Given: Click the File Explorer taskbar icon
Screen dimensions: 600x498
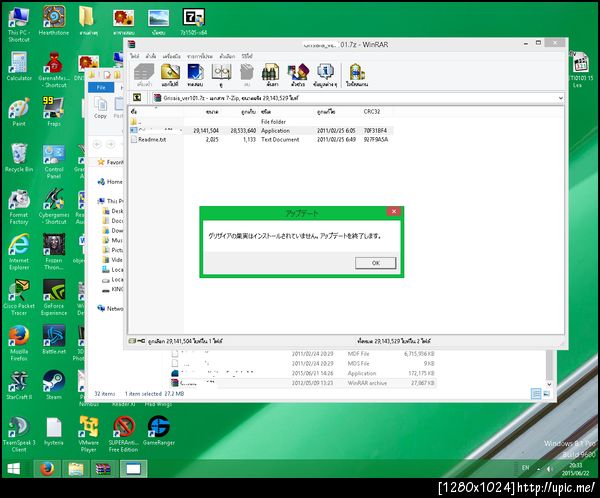Looking at the screenshot, I should (76, 469).
